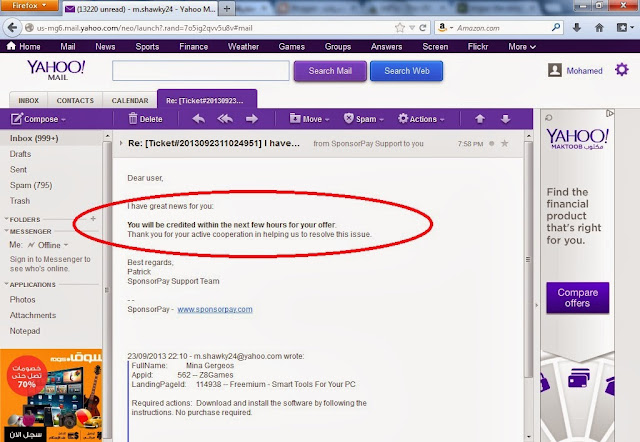Open the Trash folder
Screen dimensions: 640x442
(x=20, y=201)
